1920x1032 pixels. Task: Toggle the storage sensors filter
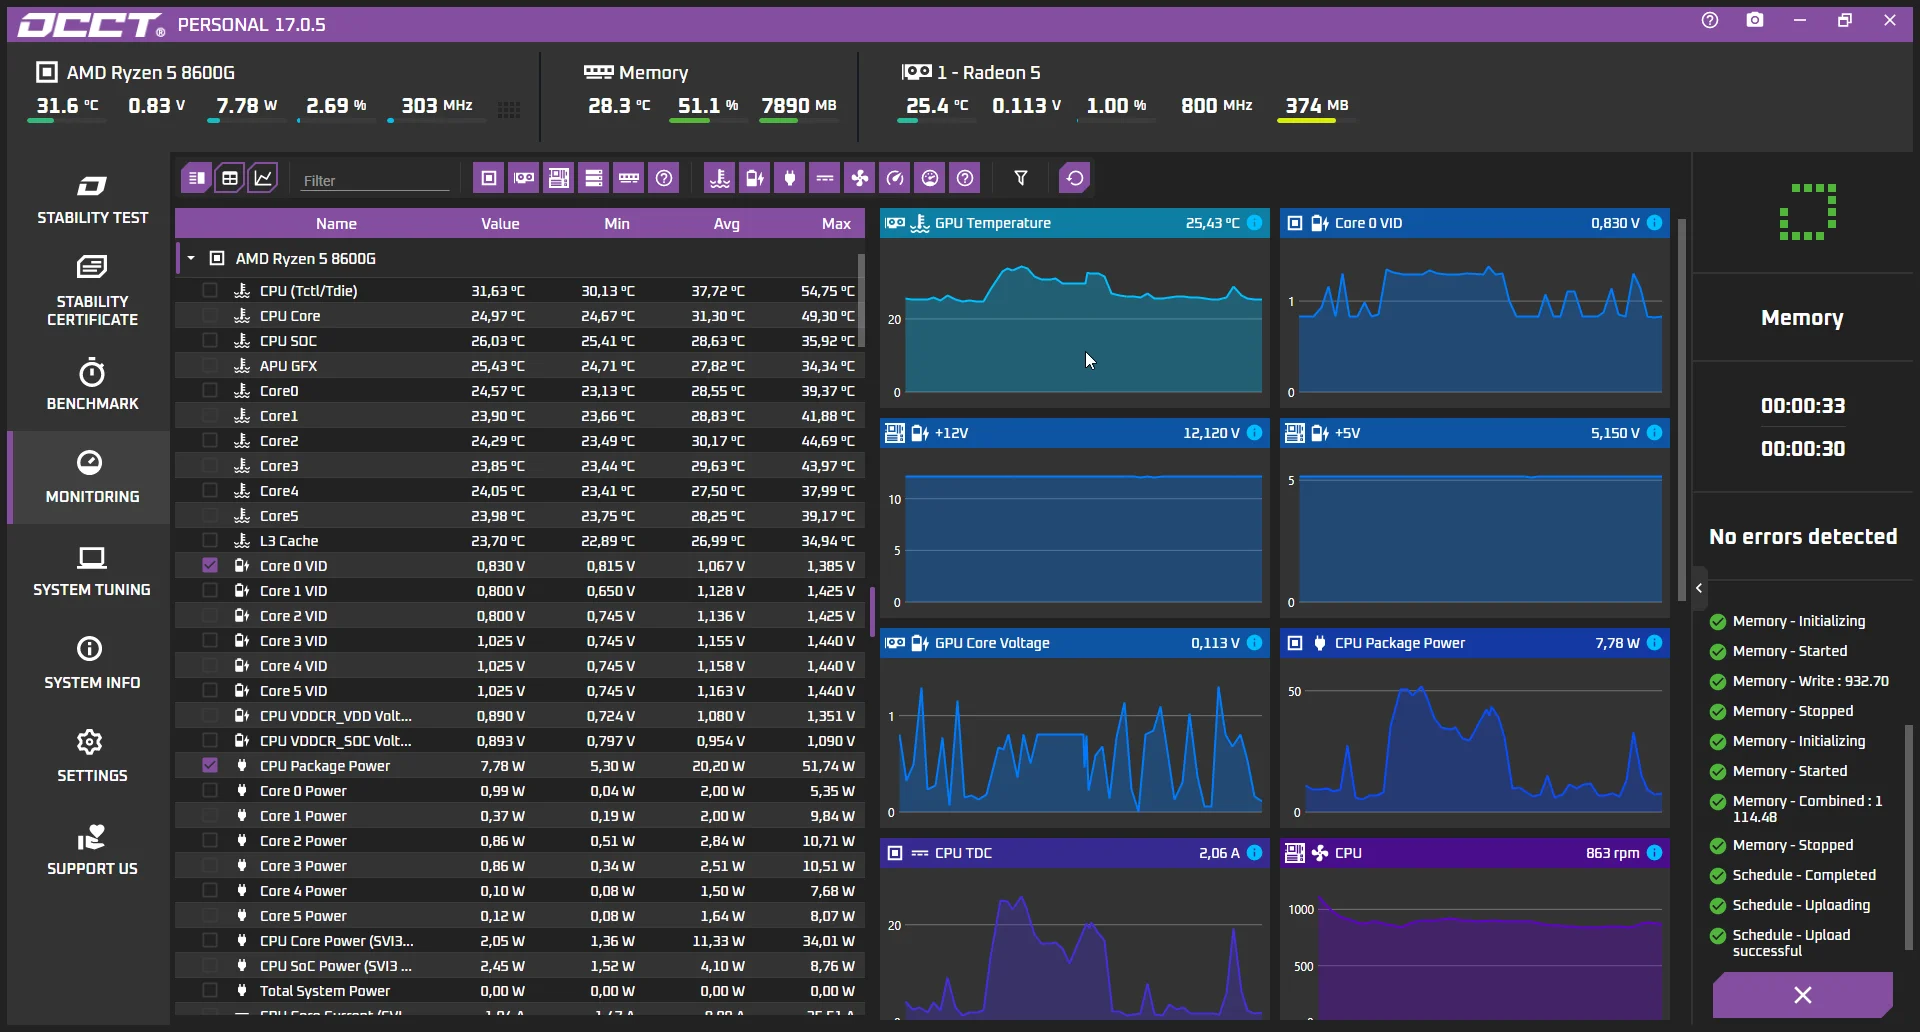(594, 178)
